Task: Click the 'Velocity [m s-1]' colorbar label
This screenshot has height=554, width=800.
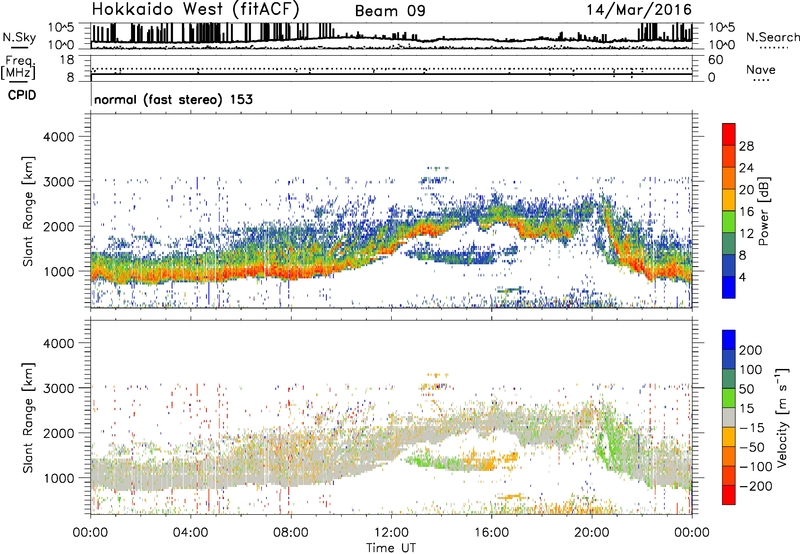Action: coord(782,417)
